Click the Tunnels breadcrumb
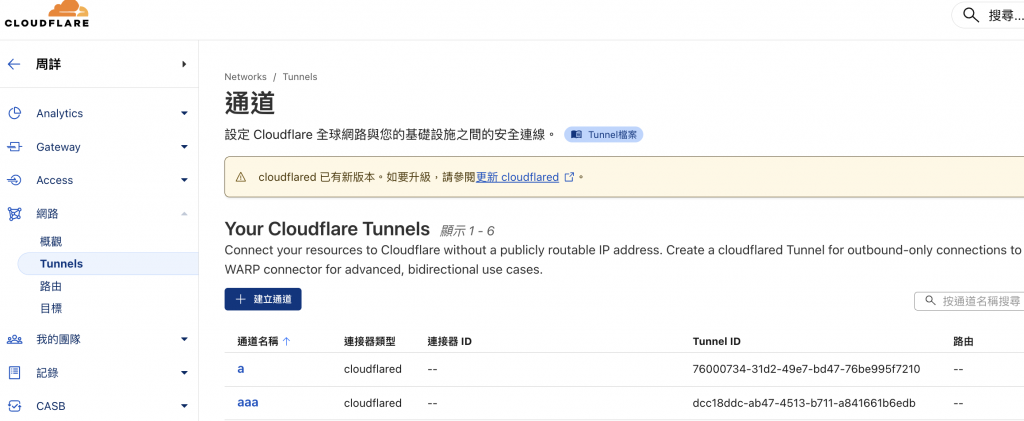The width and height of the screenshot is (1024, 421). pyautogui.click(x=300, y=76)
